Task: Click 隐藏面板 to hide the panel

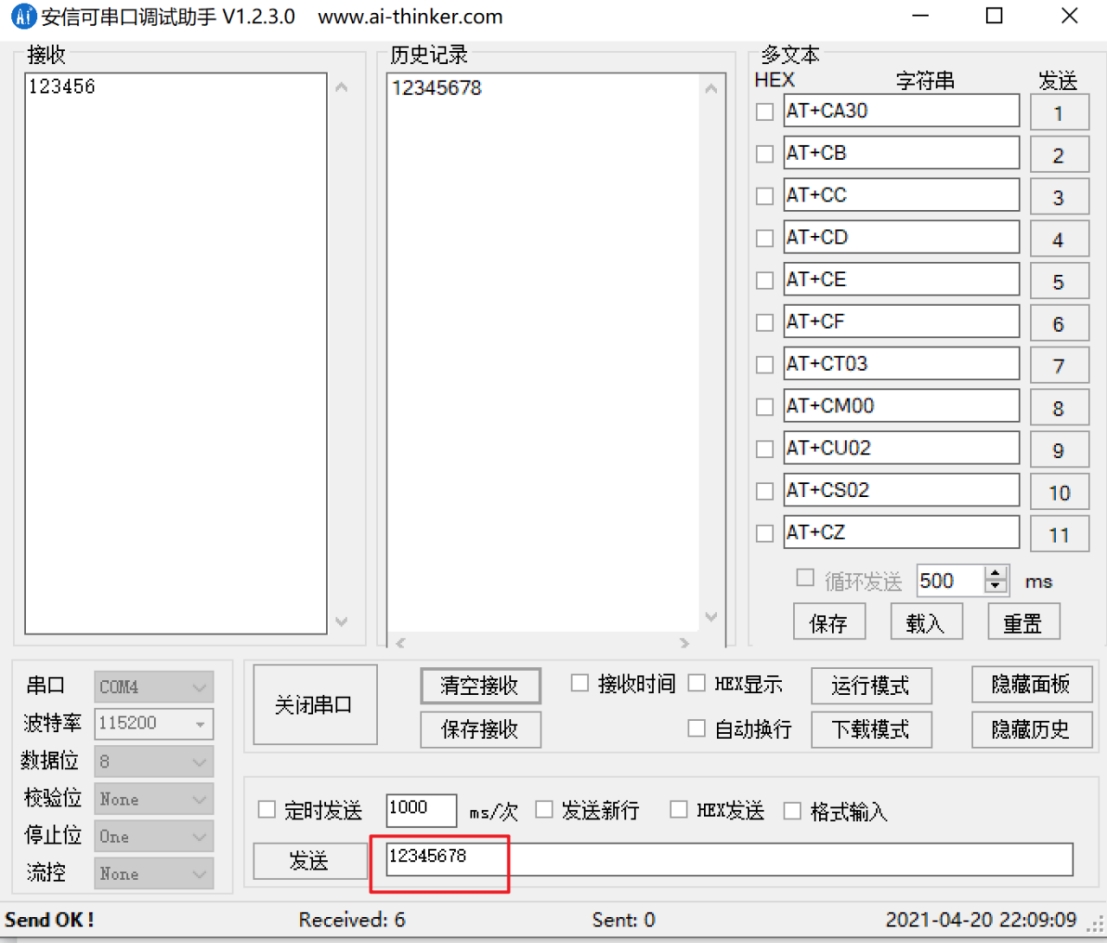Action: [x=1031, y=684]
